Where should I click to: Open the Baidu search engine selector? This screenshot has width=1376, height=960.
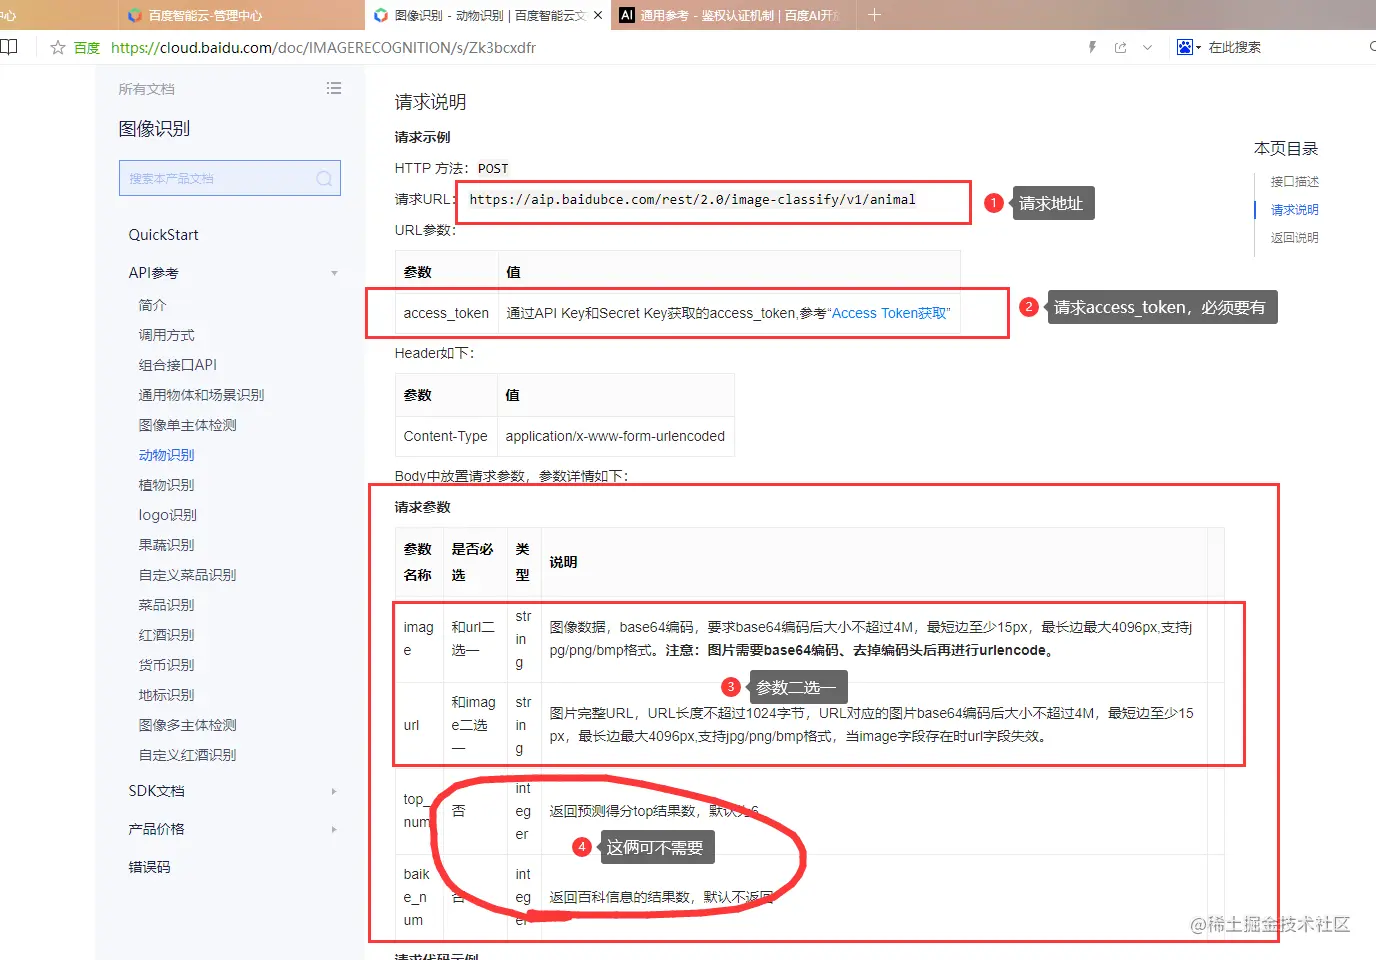(1188, 47)
